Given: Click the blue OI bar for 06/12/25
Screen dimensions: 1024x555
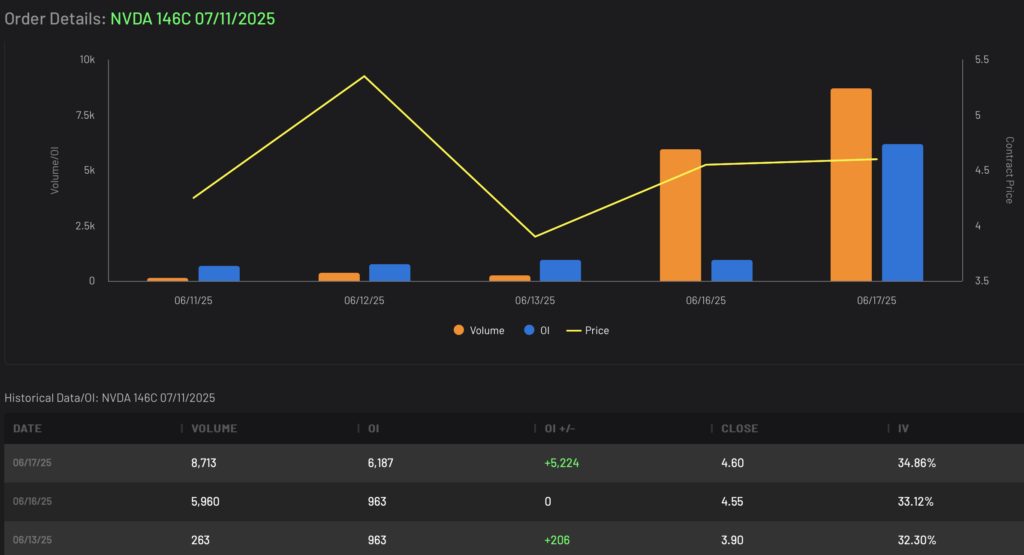Looking at the screenshot, I should (390, 273).
